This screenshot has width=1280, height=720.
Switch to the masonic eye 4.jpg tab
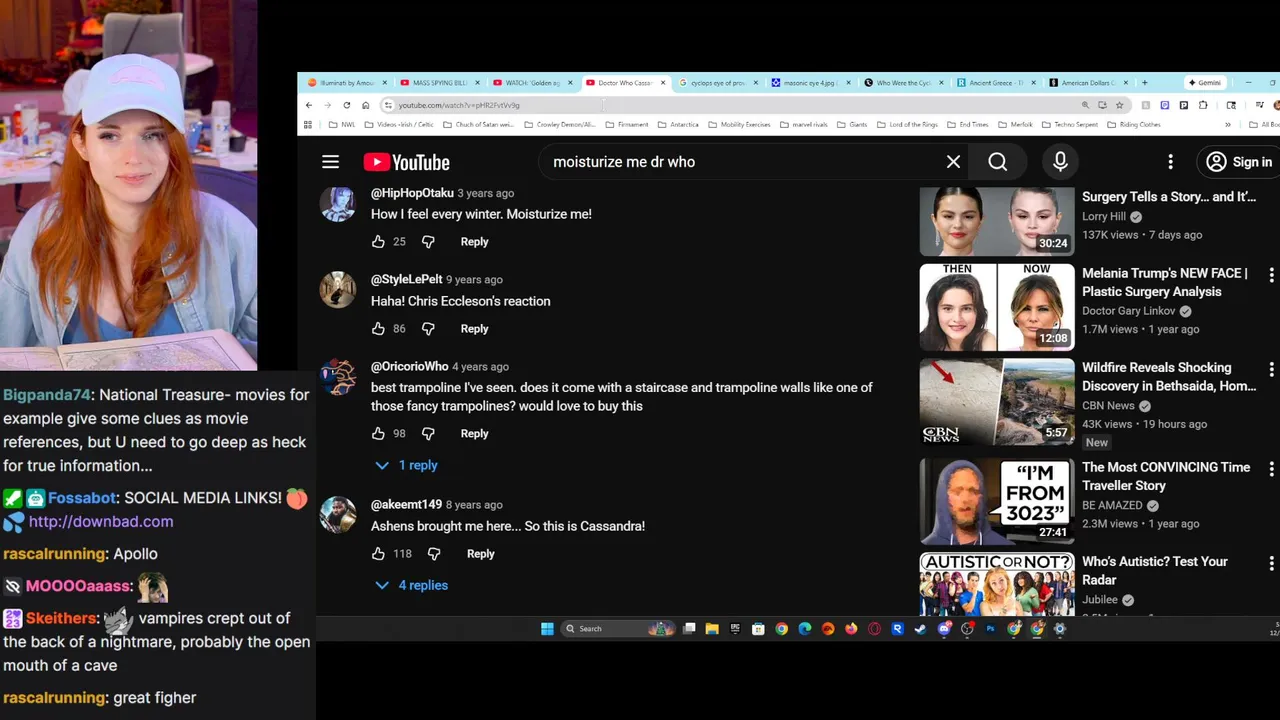[x=810, y=83]
